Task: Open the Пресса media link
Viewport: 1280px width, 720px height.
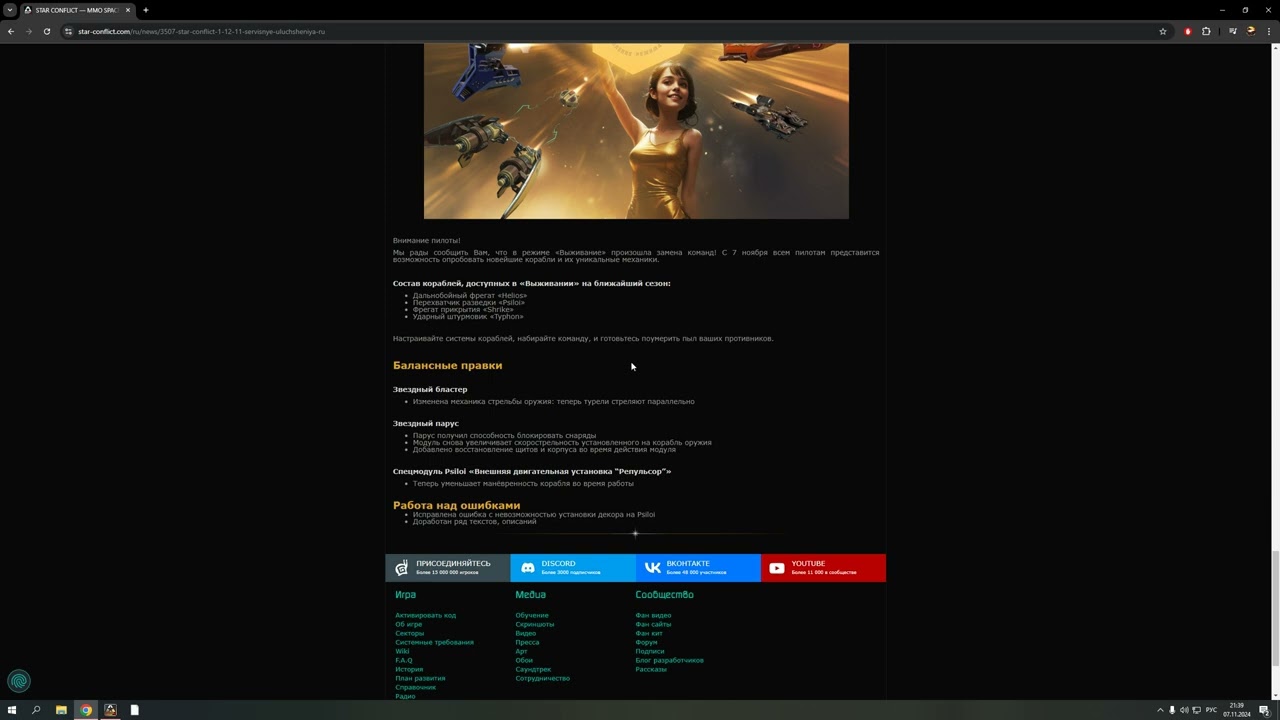Action: (x=527, y=642)
